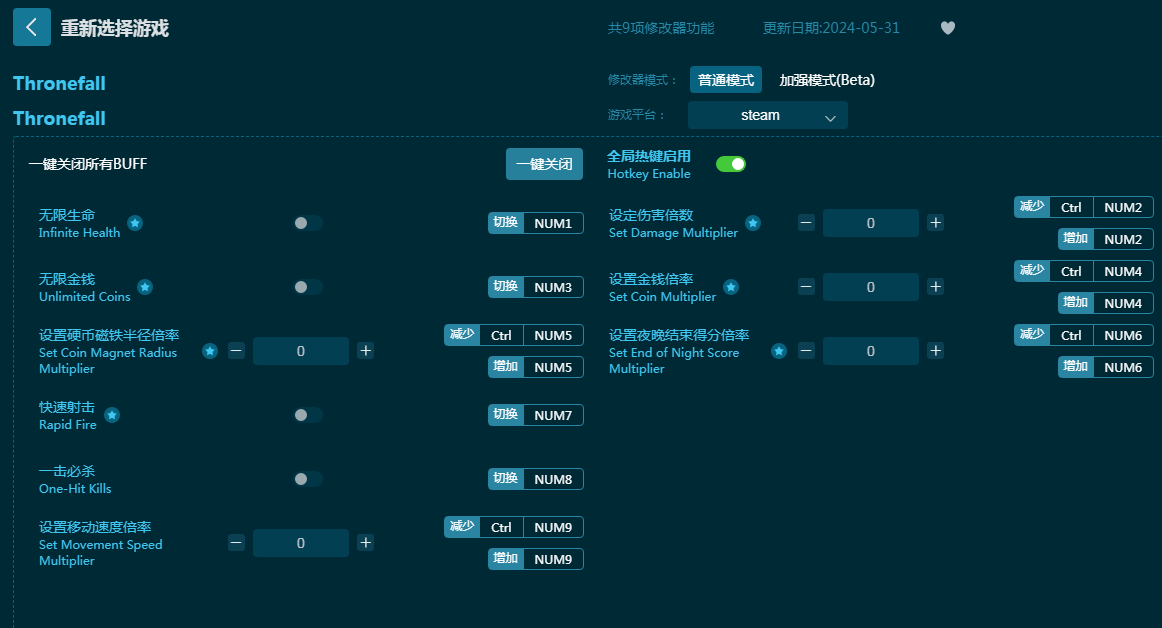Screen dimensions: 1162x628
Task: Enable One-Hit Kills switch
Action: (x=308, y=479)
